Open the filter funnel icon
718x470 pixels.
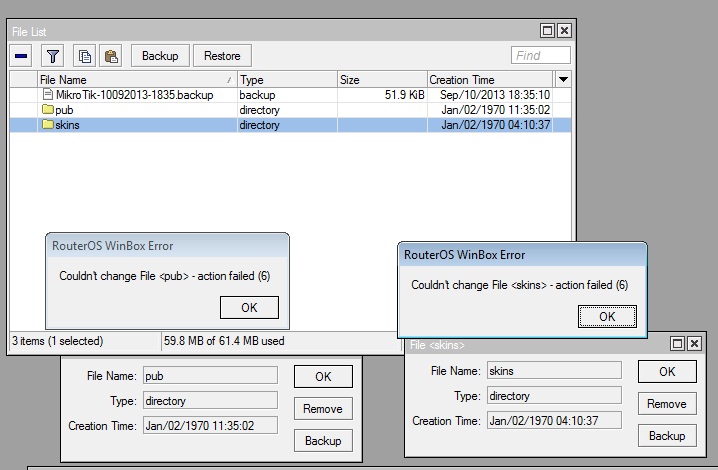click(x=52, y=56)
